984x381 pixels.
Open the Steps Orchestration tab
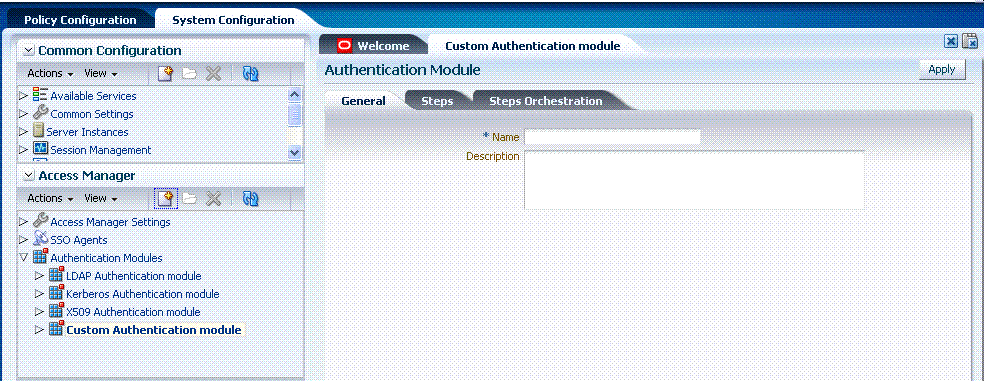(x=545, y=101)
